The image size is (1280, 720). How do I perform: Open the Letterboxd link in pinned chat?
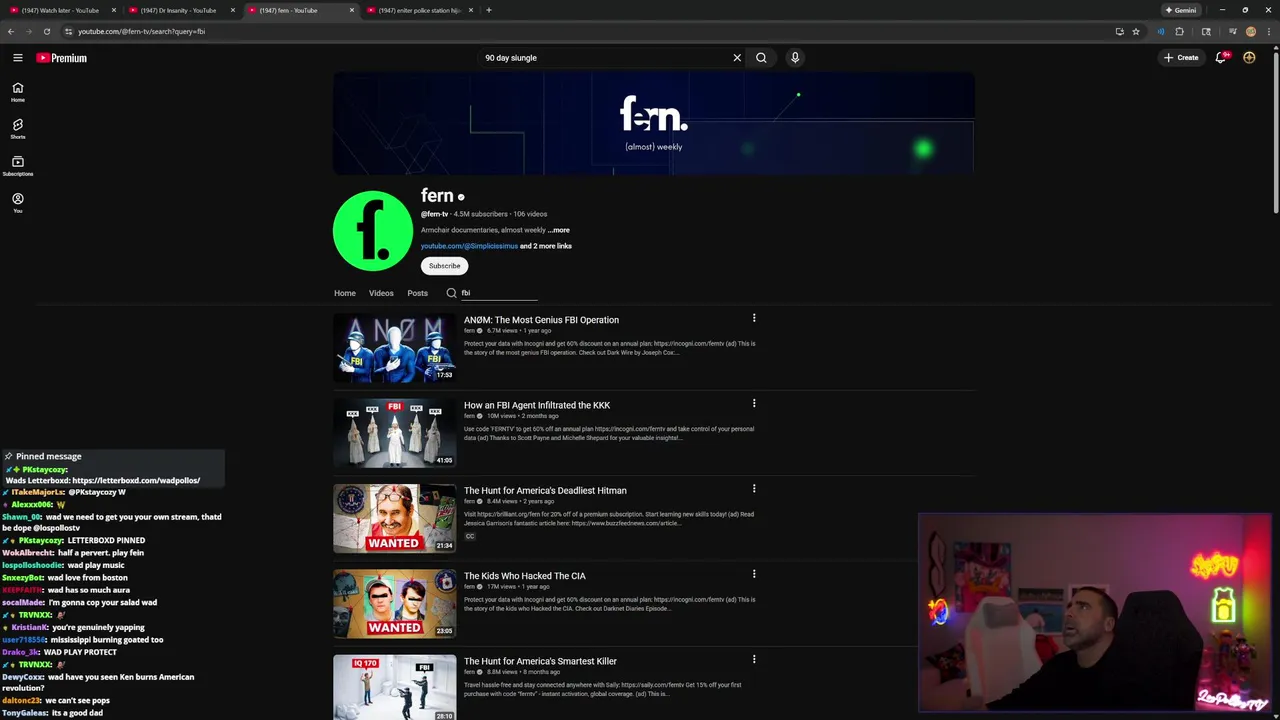tap(136, 481)
